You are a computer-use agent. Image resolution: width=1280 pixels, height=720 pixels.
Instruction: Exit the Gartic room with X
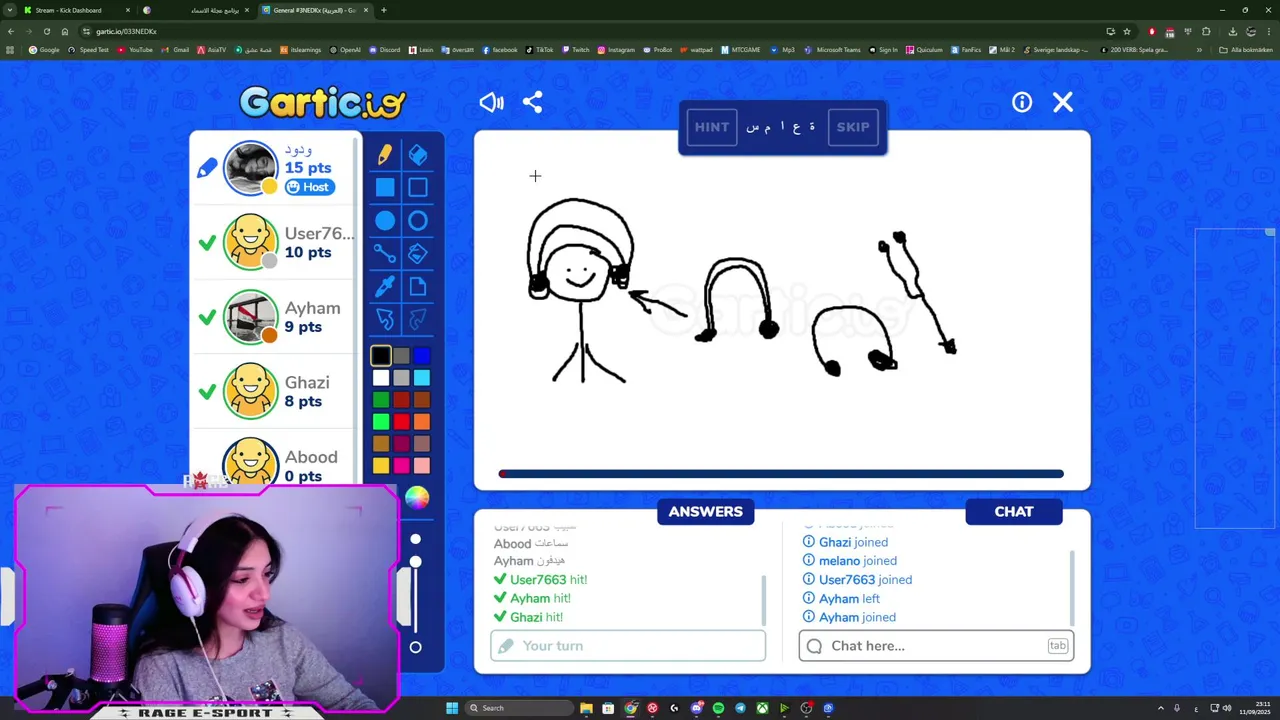point(1063,102)
